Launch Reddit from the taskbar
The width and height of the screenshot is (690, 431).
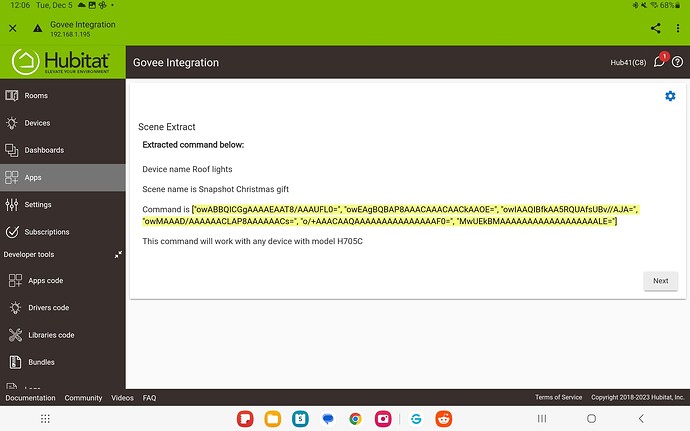(444, 419)
